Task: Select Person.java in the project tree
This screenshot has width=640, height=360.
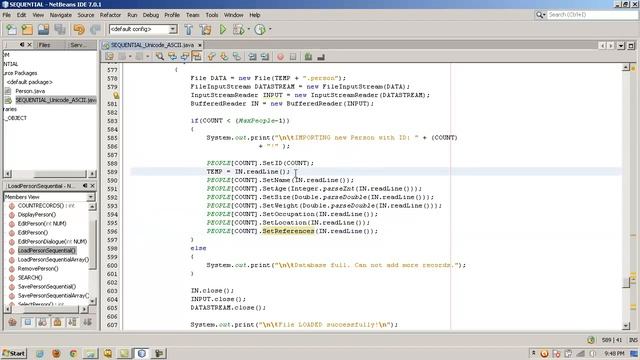Action: click(30, 91)
